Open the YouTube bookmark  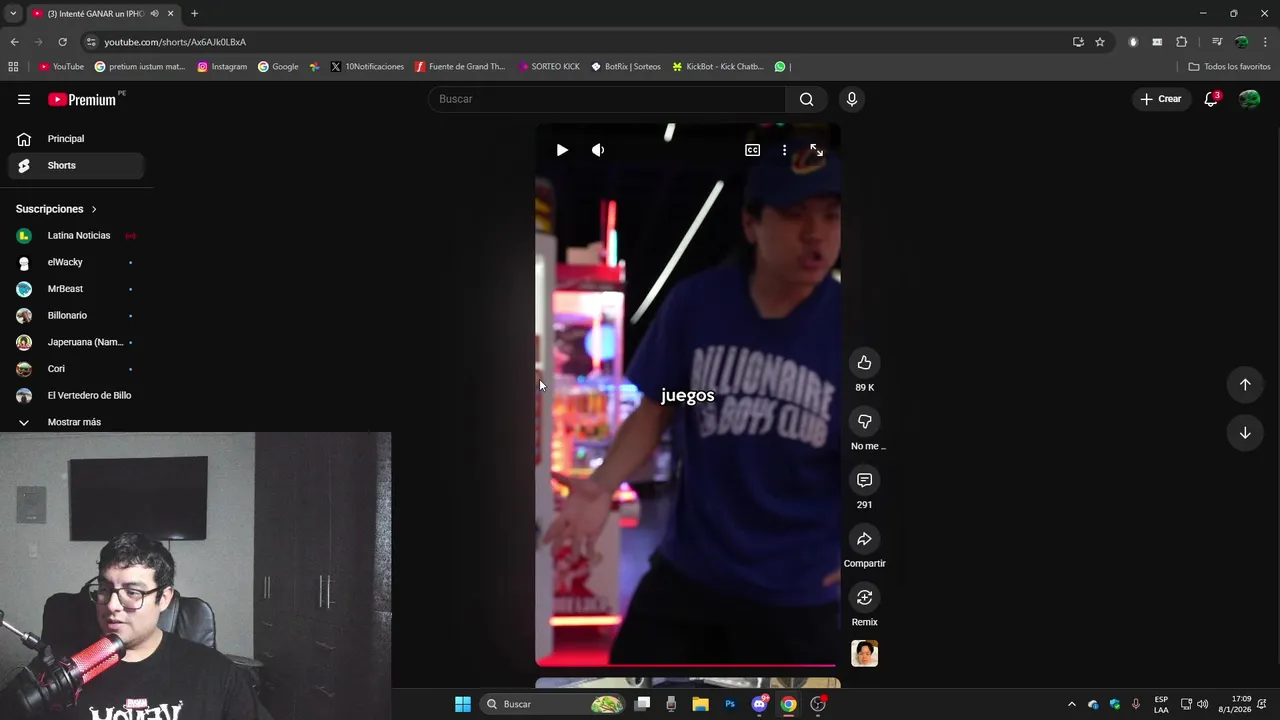(x=61, y=67)
